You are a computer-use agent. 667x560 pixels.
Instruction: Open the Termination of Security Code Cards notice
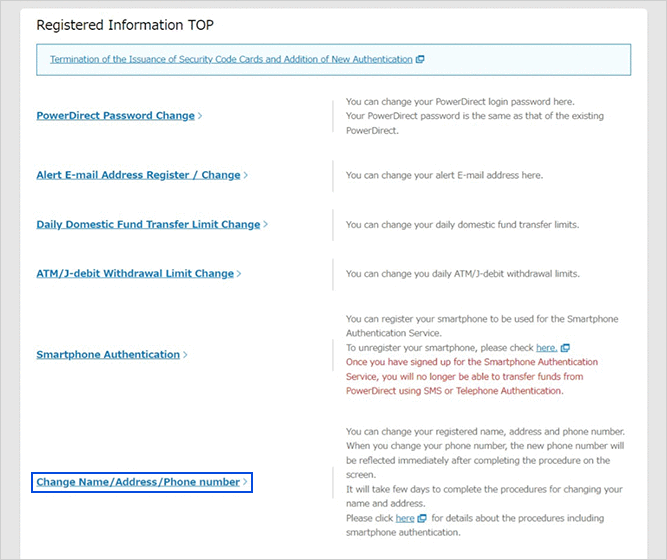point(231,59)
